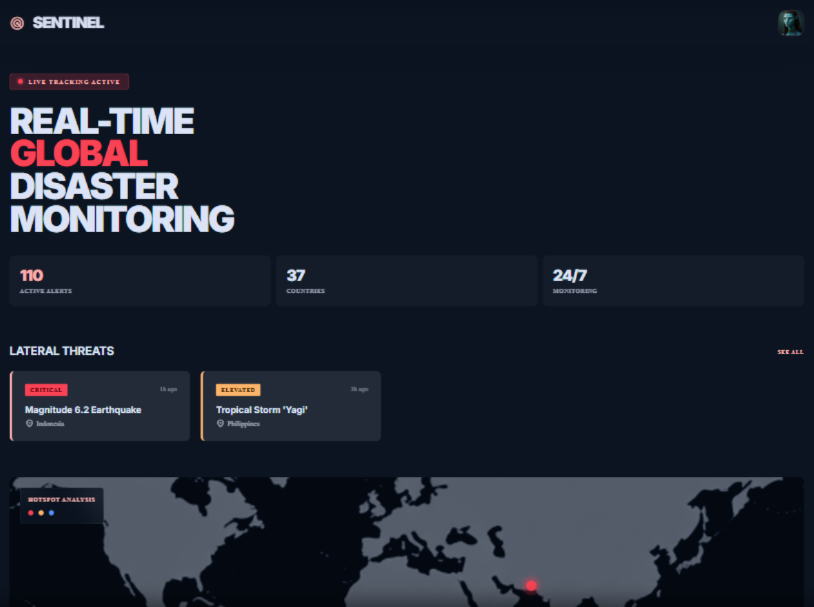
Task: Click the red GLOBAL headline word
Action: click(x=79, y=153)
